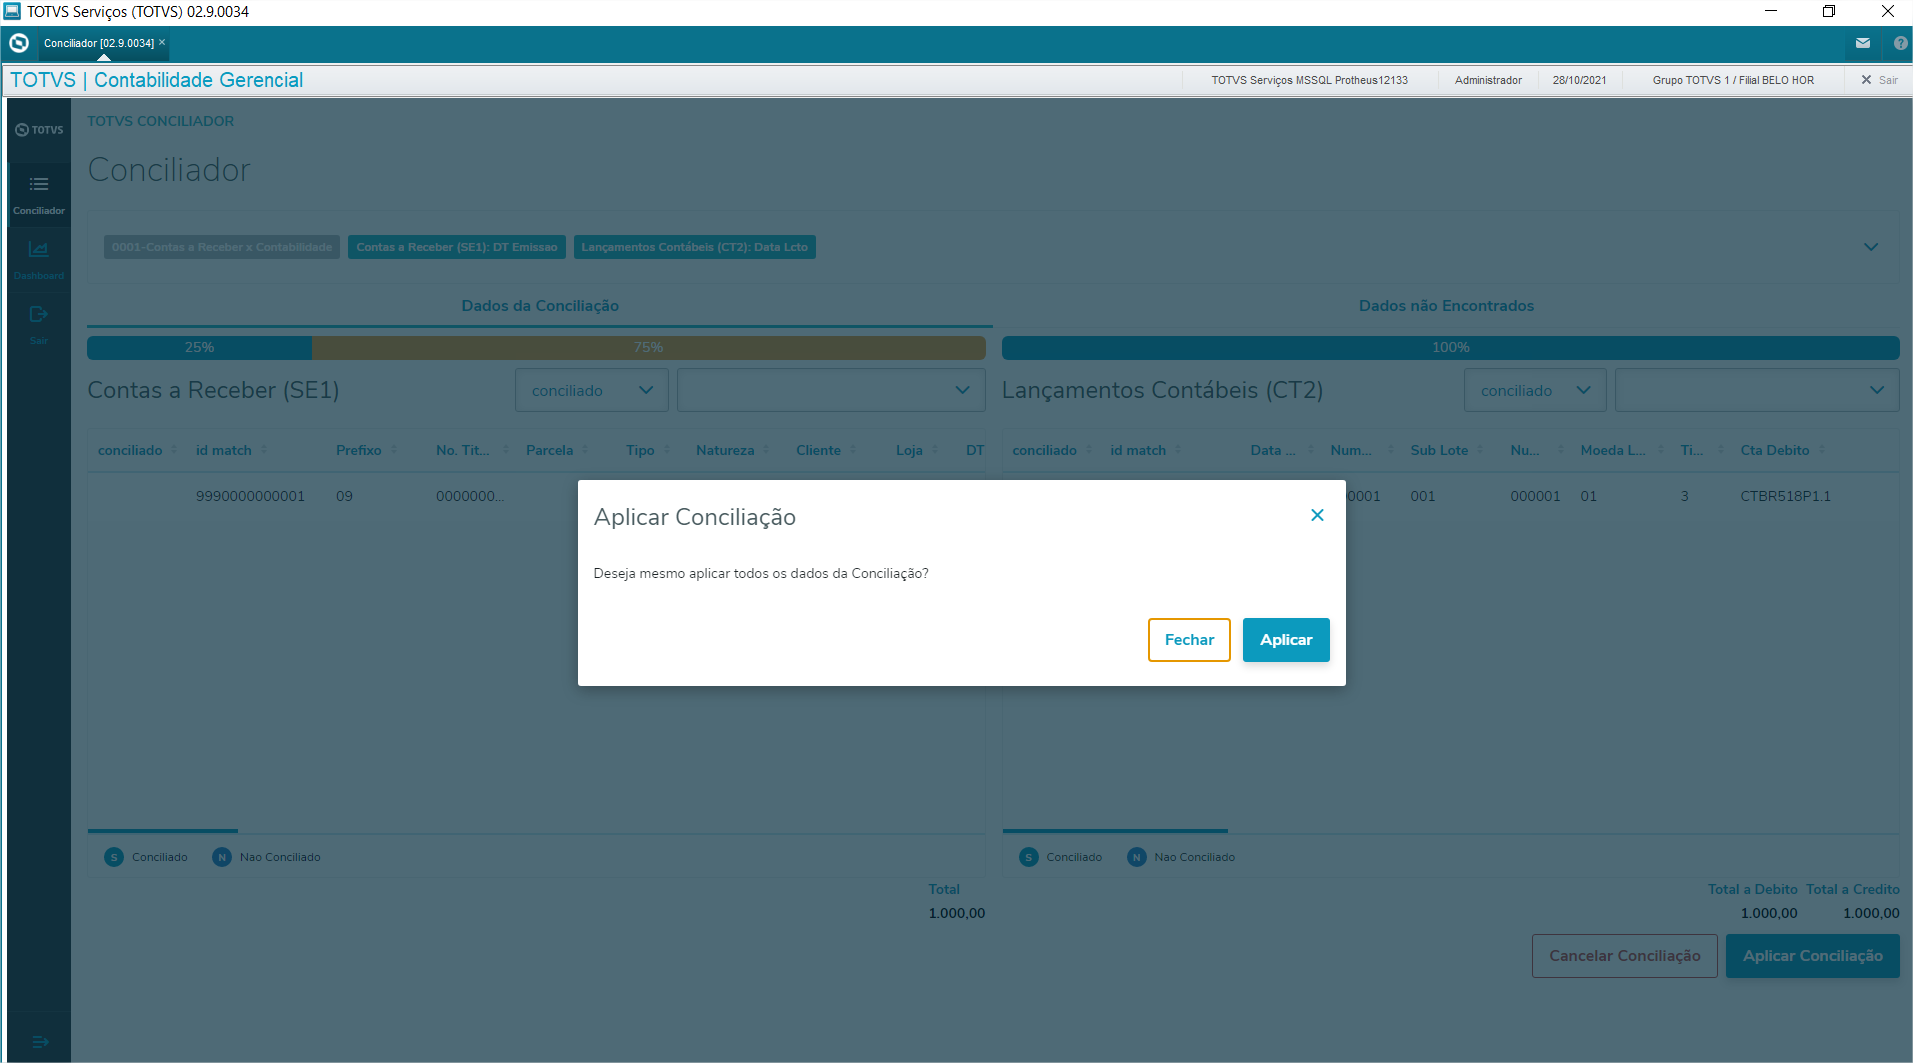
Task: Click the conciliado column header in Contas a Receber table
Action: (130, 450)
